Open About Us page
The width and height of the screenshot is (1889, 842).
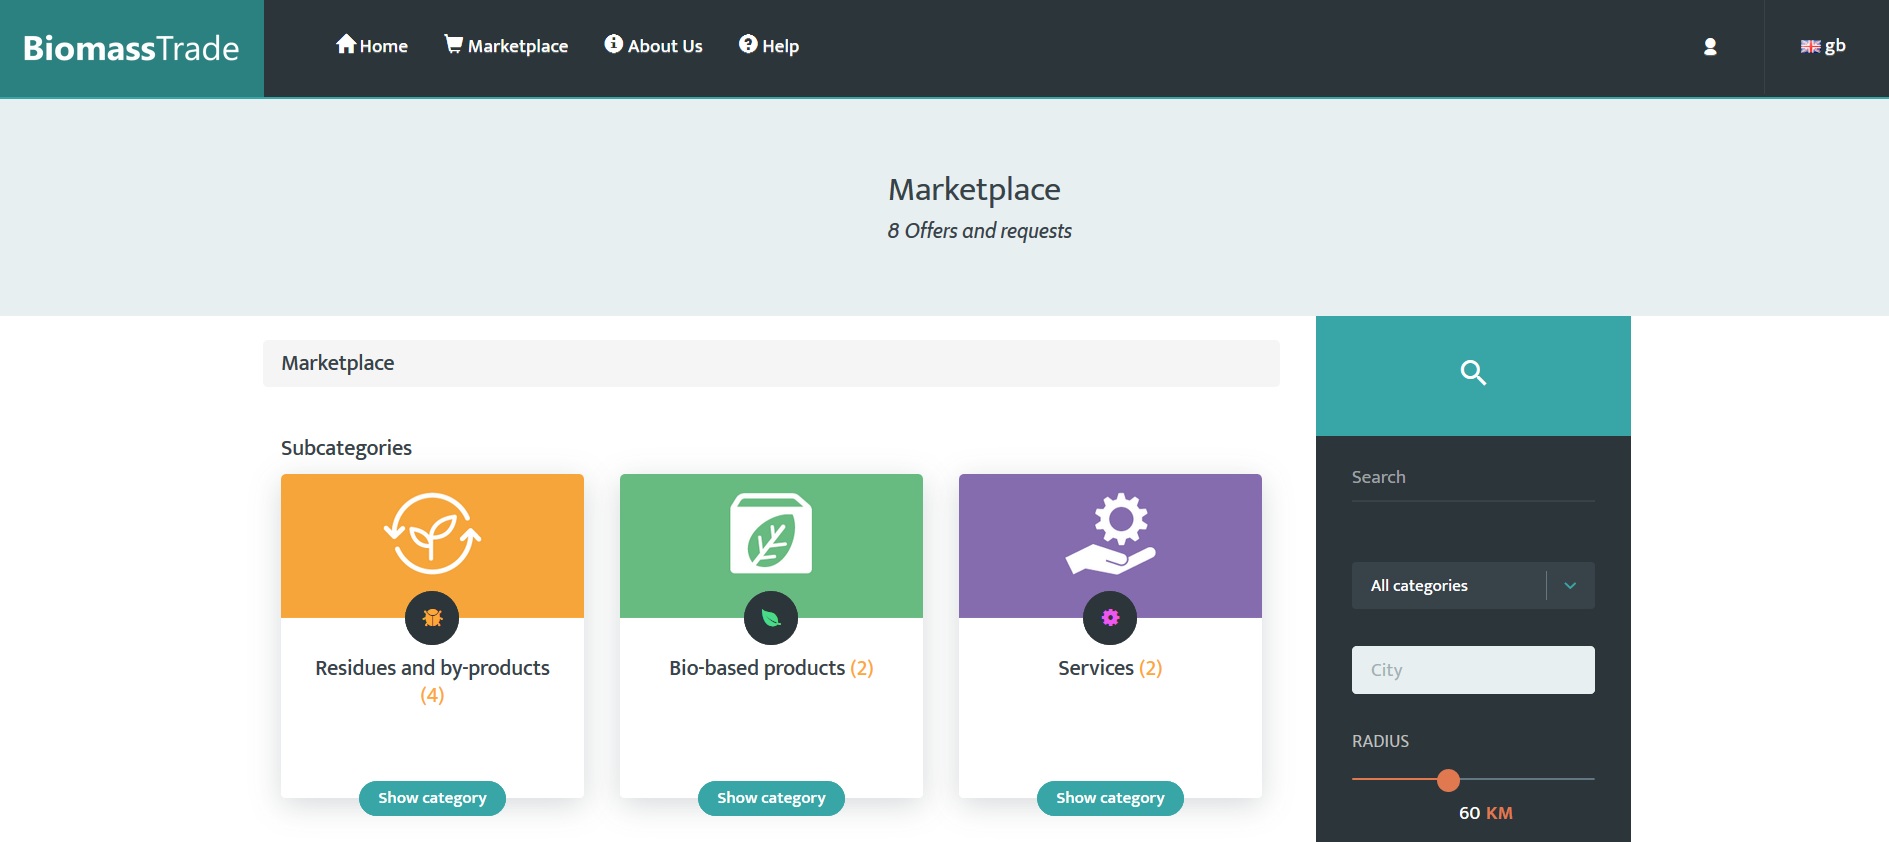[x=653, y=46]
